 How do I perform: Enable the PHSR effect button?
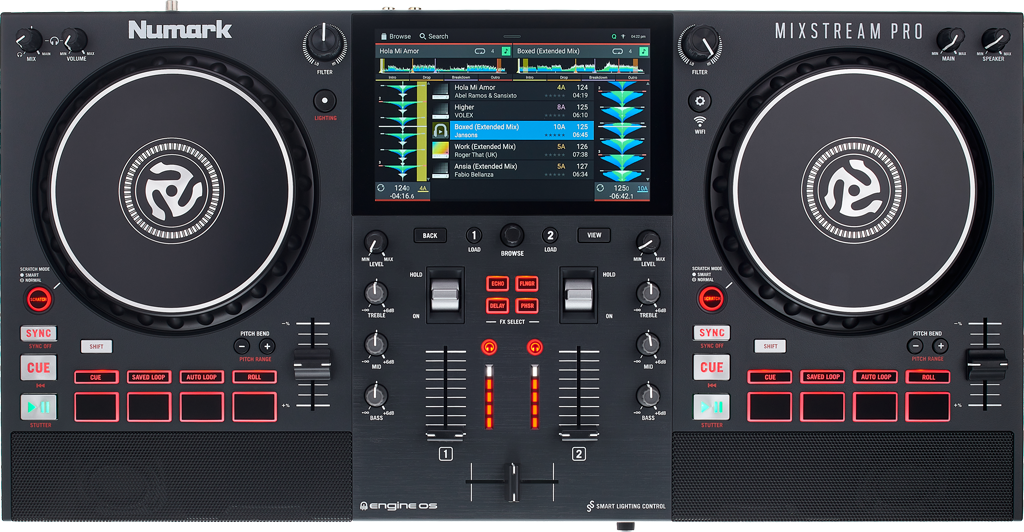pyautogui.click(x=527, y=305)
